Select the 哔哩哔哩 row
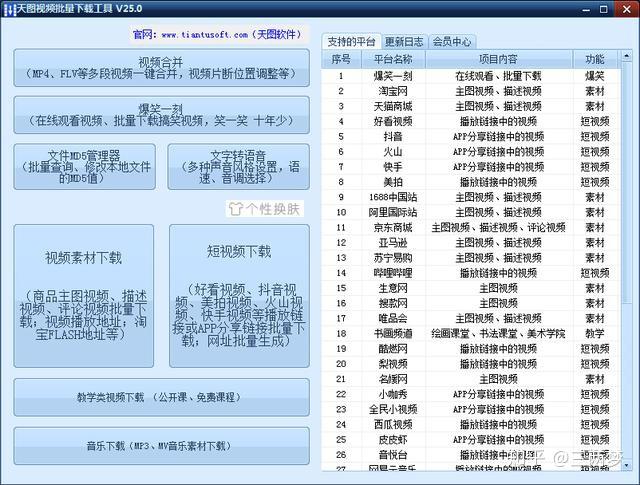Screen dimensions: 640x485 coord(471,273)
